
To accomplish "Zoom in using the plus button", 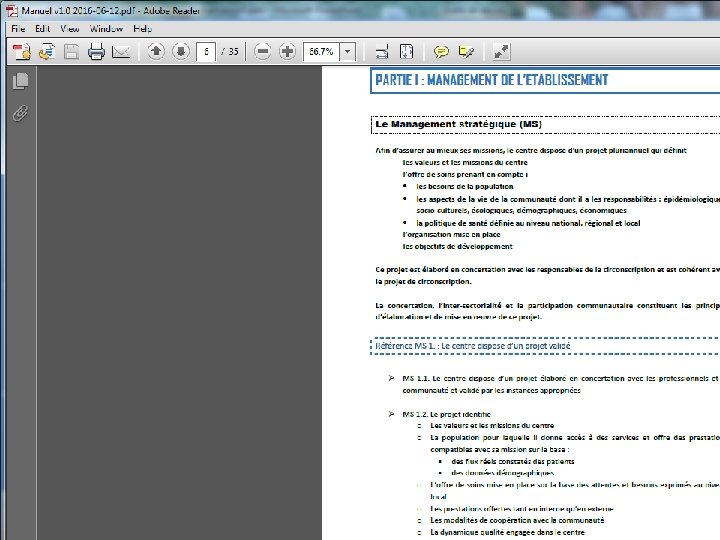I will 287,51.
